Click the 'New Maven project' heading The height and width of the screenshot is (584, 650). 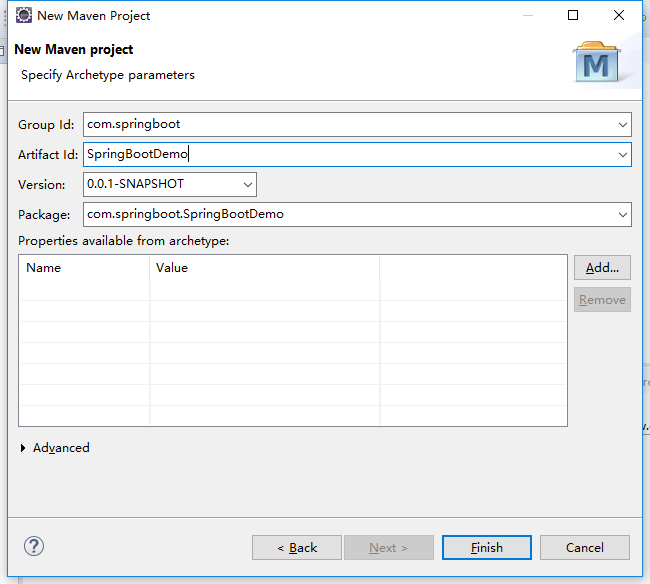pos(74,49)
